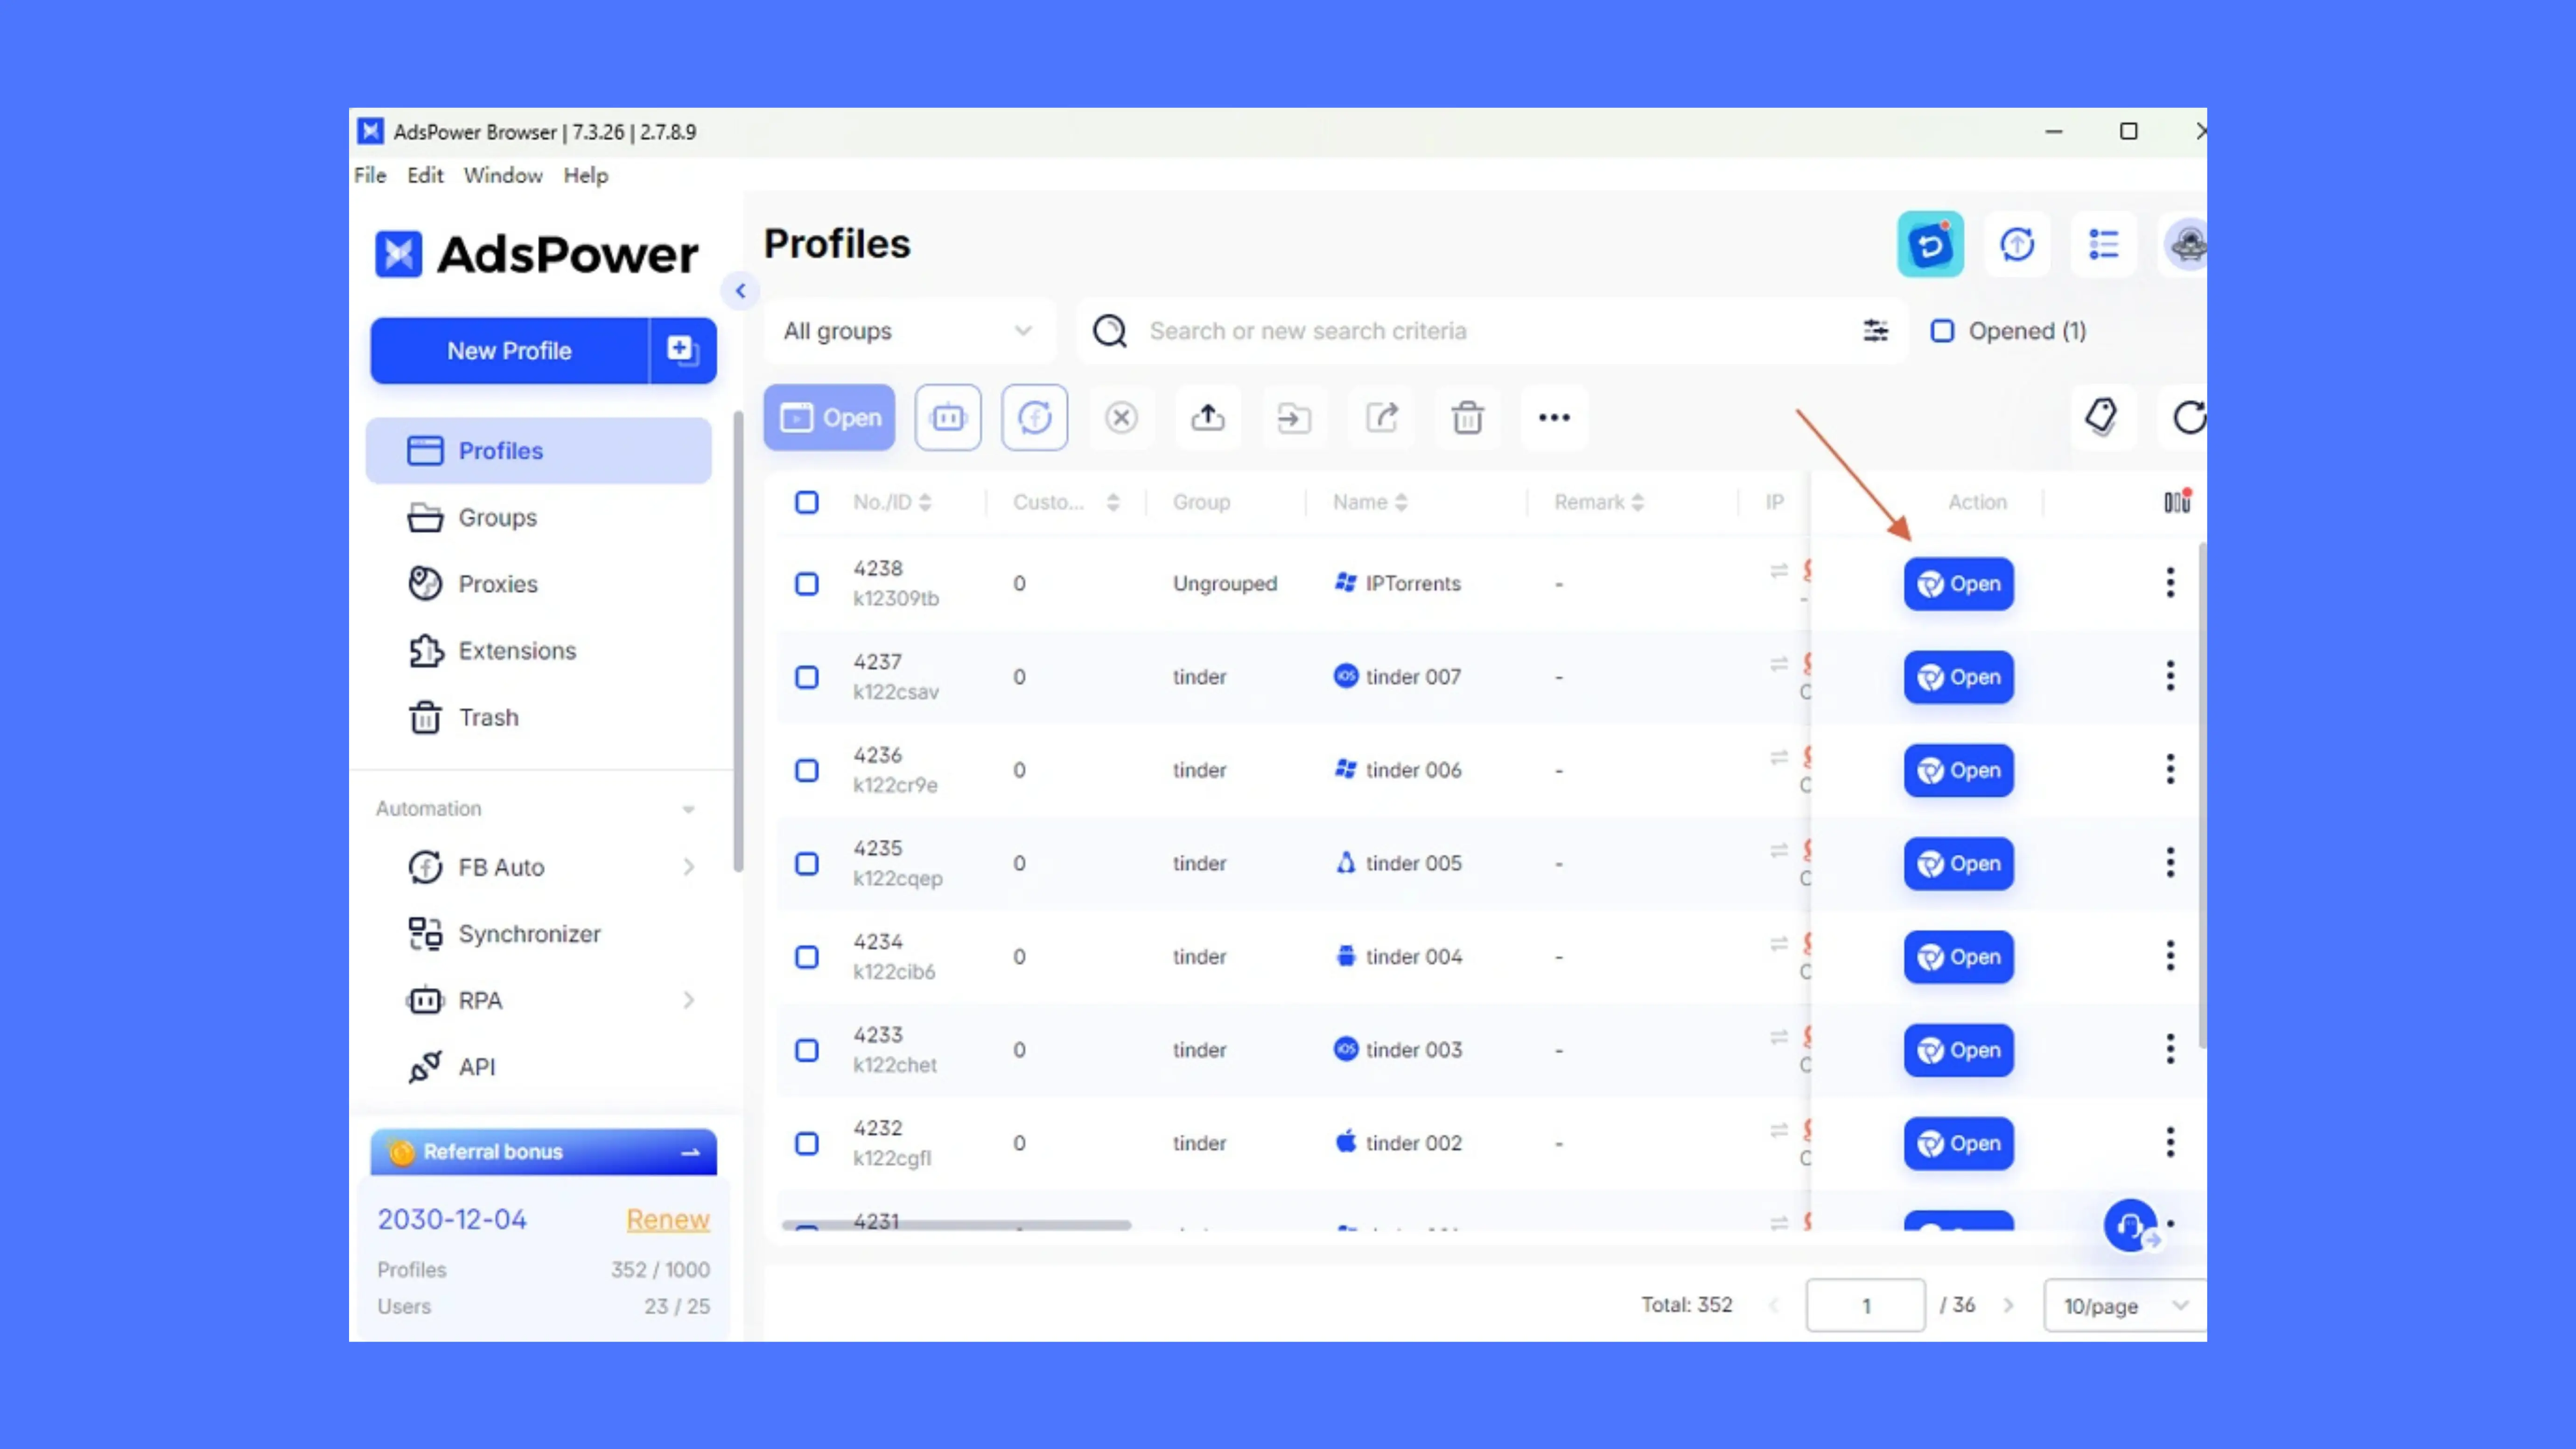The height and width of the screenshot is (1449, 2576).
Task: Collapse the sidebar with the left chevron
Action: pyautogui.click(x=740, y=291)
